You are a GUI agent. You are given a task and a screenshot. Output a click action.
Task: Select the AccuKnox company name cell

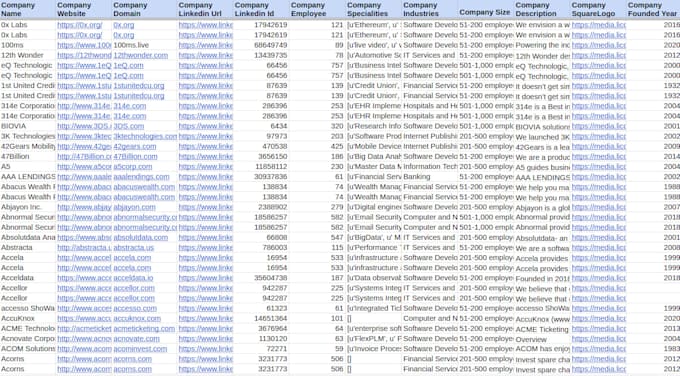coord(28,318)
